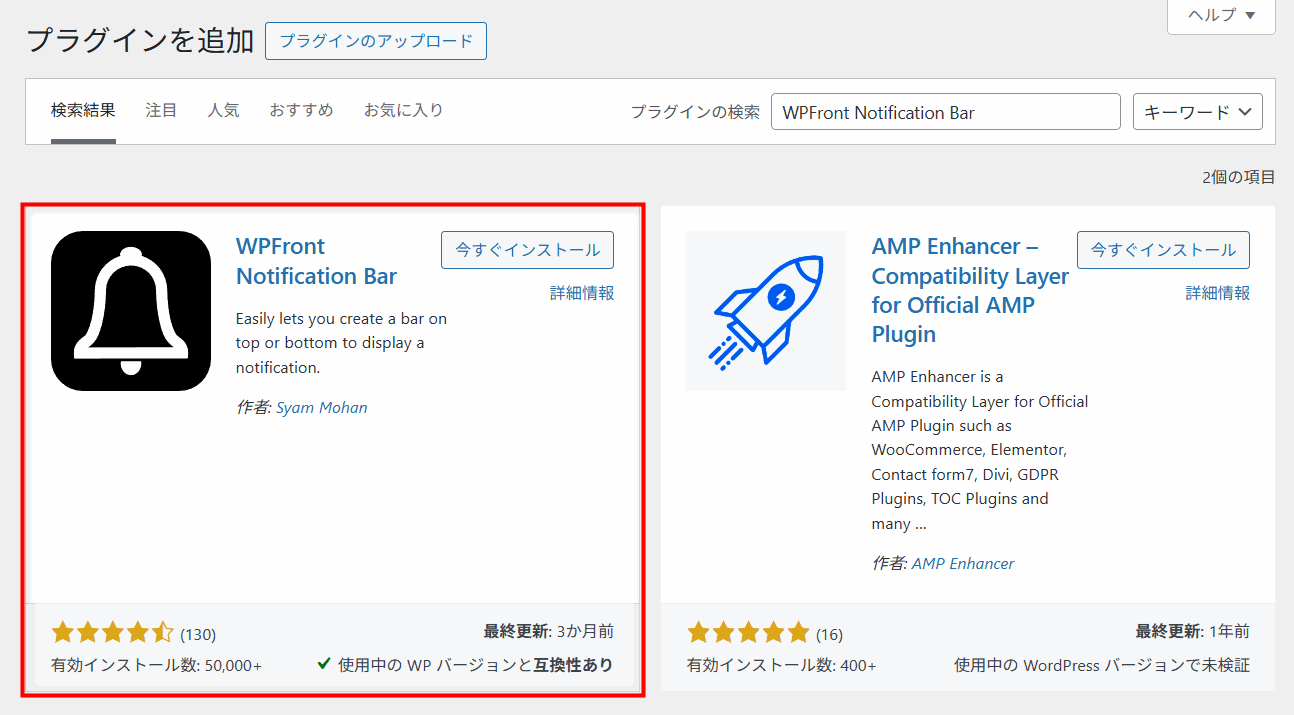Click the AMP Enhancer five-star rating

tap(748, 632)
